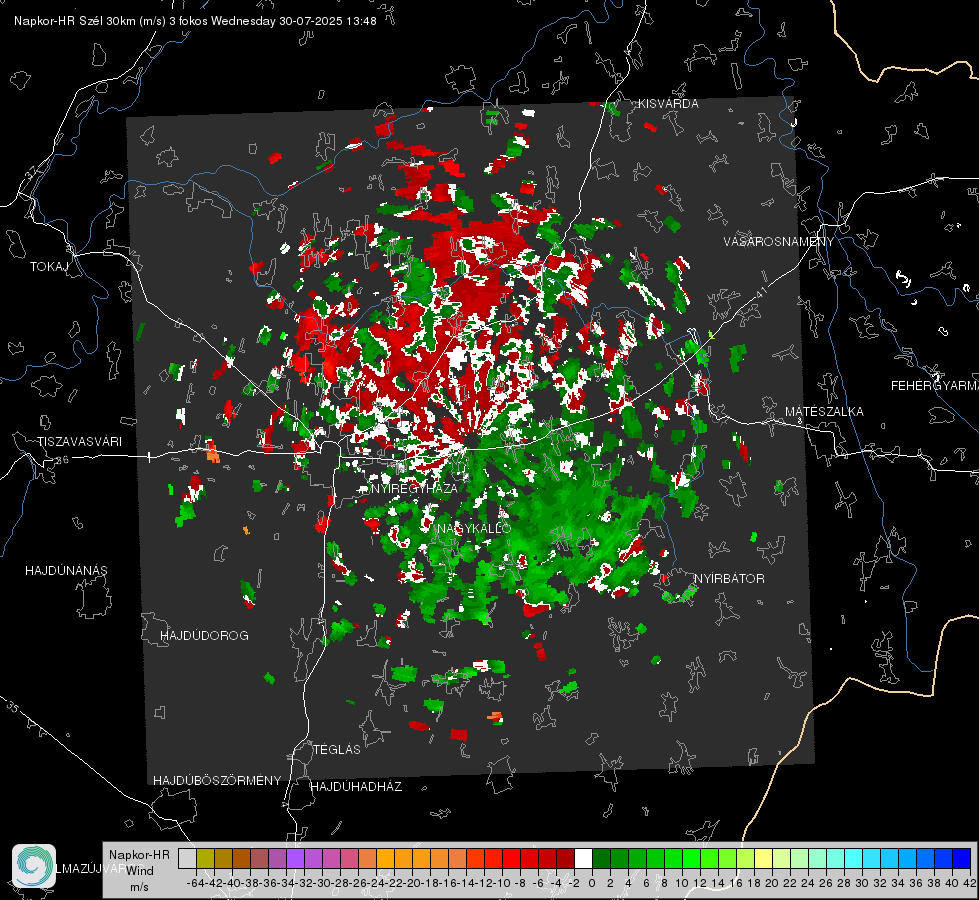Click the '0' value on the wind scale

[592, 883]
